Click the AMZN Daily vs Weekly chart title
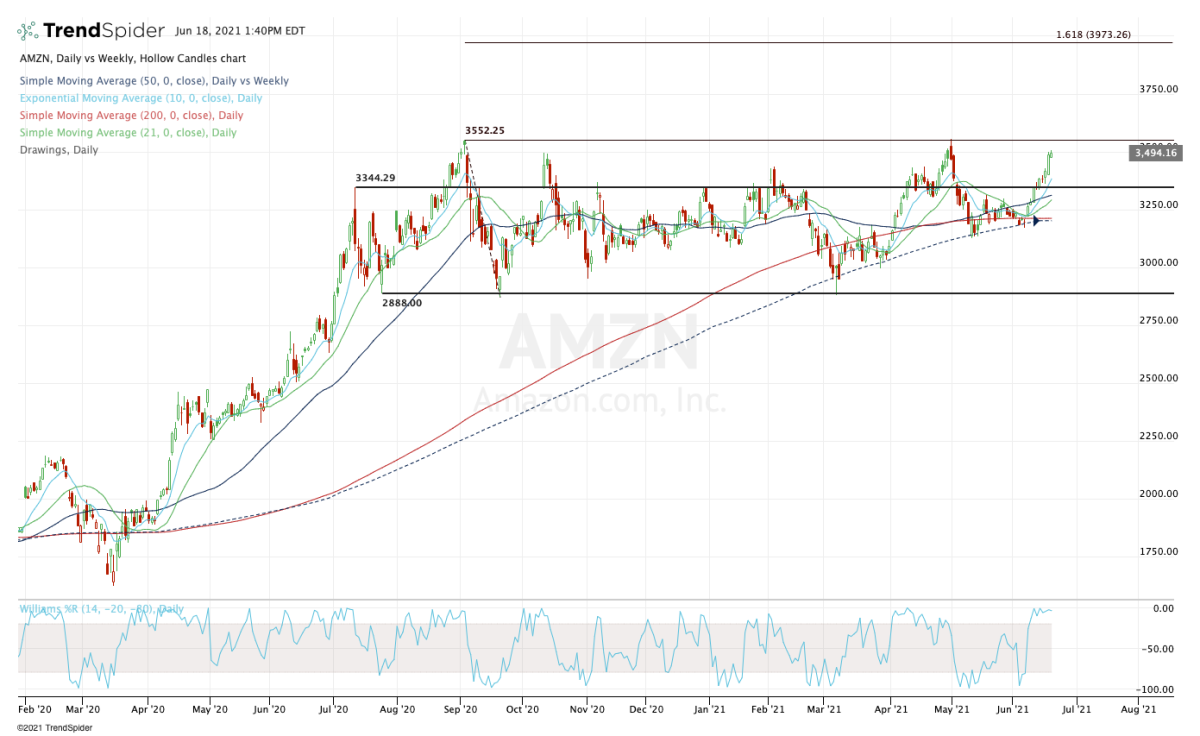This screenshot has height=736, width=1200. tap(132, 59)
